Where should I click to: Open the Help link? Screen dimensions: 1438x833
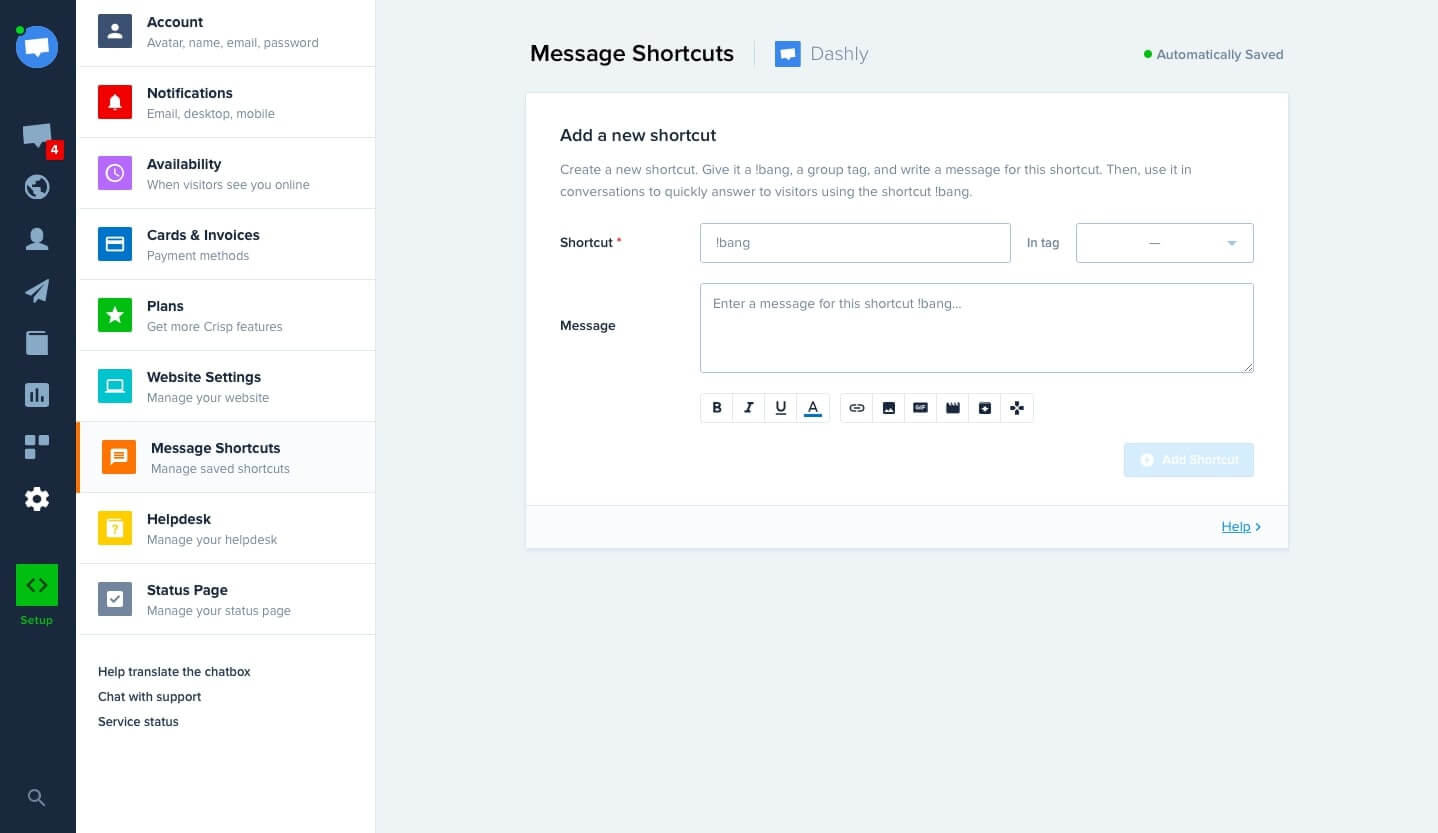coord(1236,527)
